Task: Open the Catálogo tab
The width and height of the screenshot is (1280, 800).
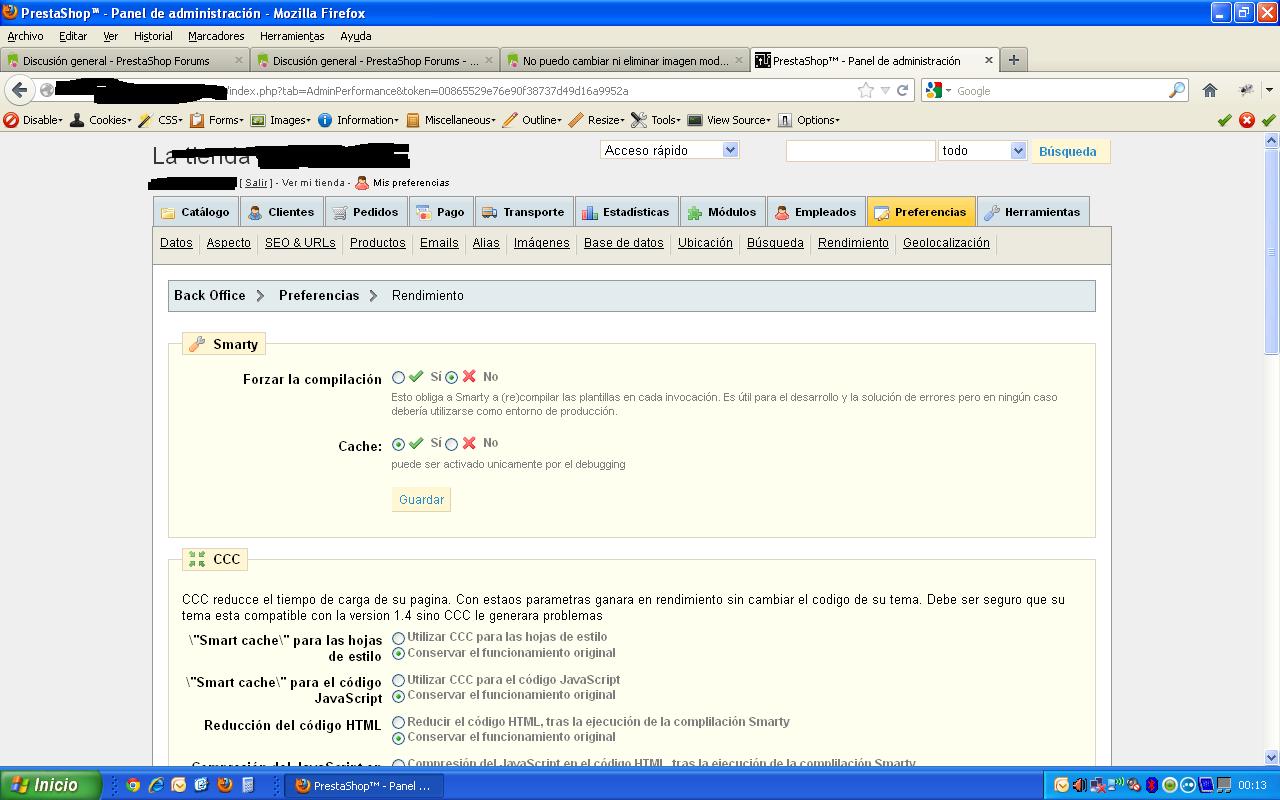Action: (x=195, y=212)
